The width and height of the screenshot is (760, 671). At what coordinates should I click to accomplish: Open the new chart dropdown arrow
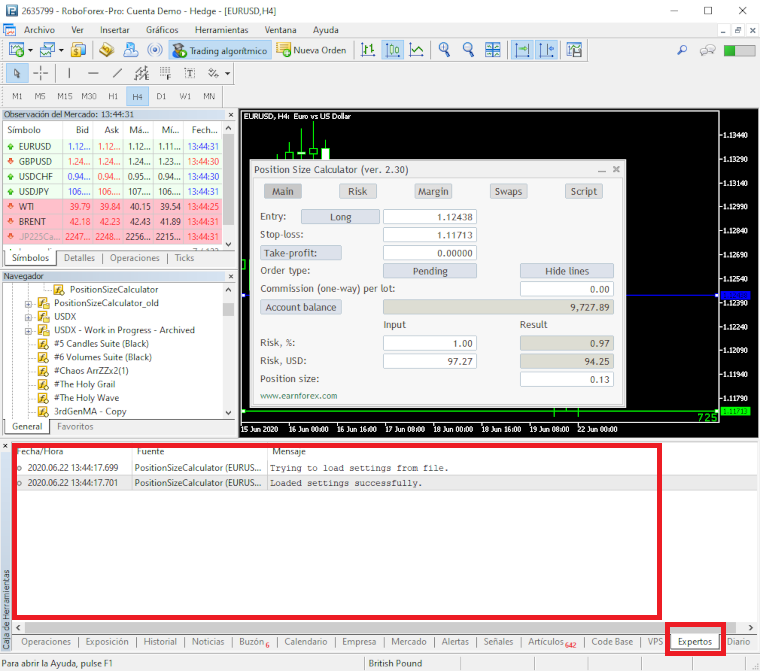[x=30, y=50]
